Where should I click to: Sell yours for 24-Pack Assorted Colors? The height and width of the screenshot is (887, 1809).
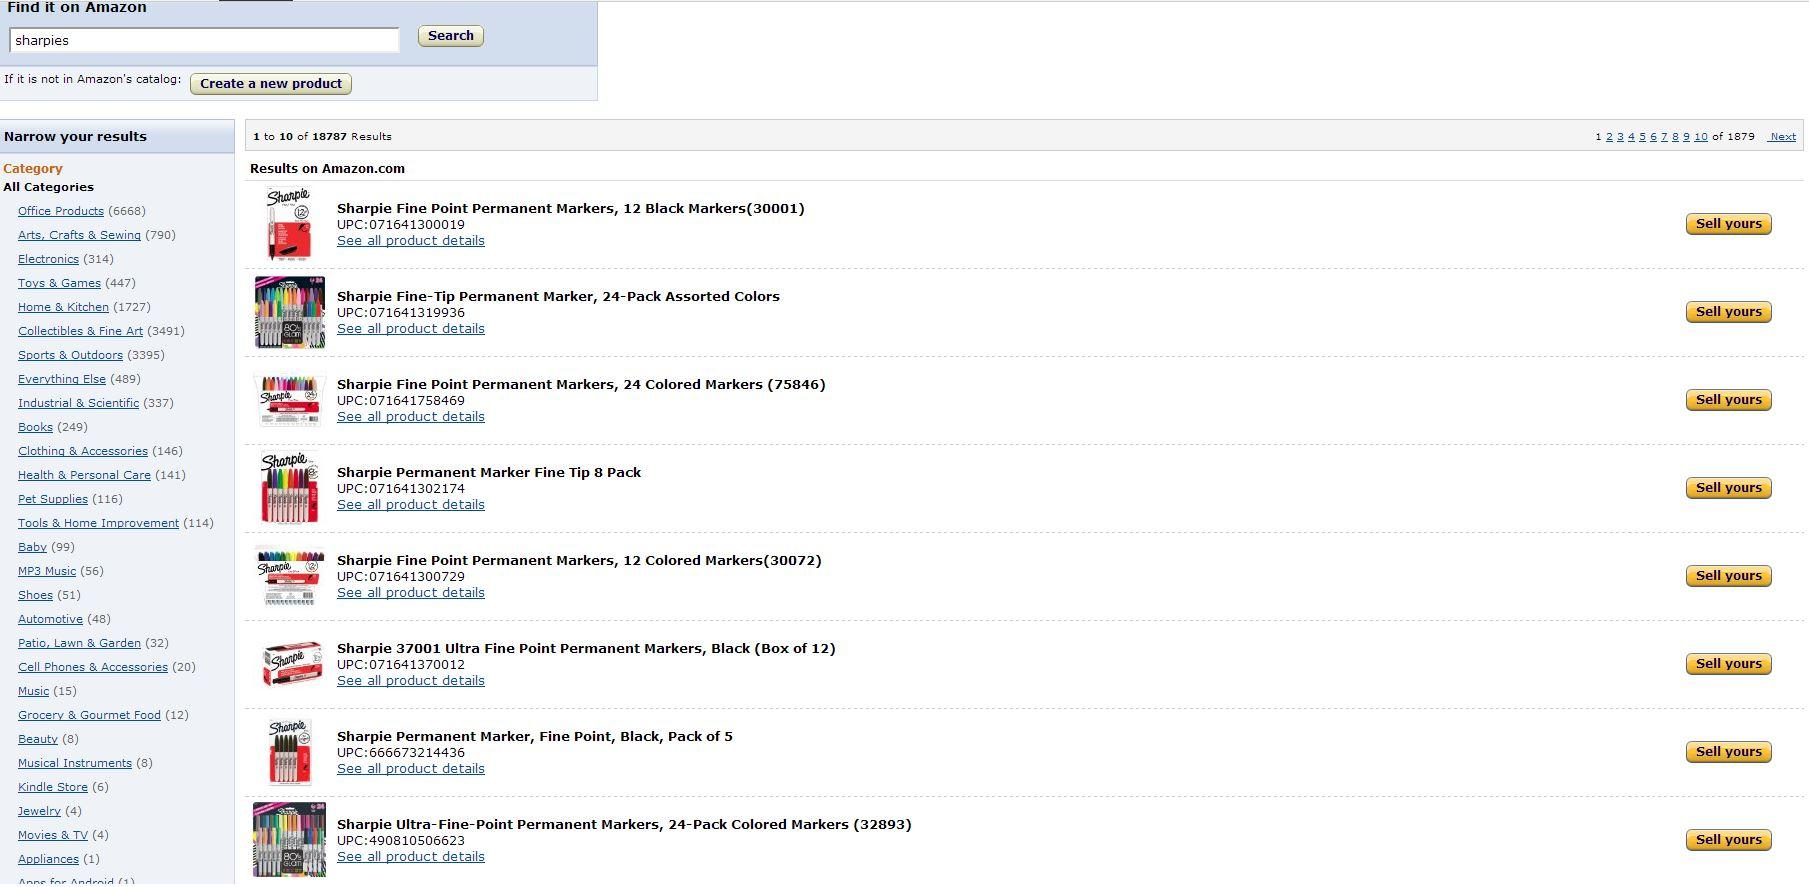(x=1729, y=312)
